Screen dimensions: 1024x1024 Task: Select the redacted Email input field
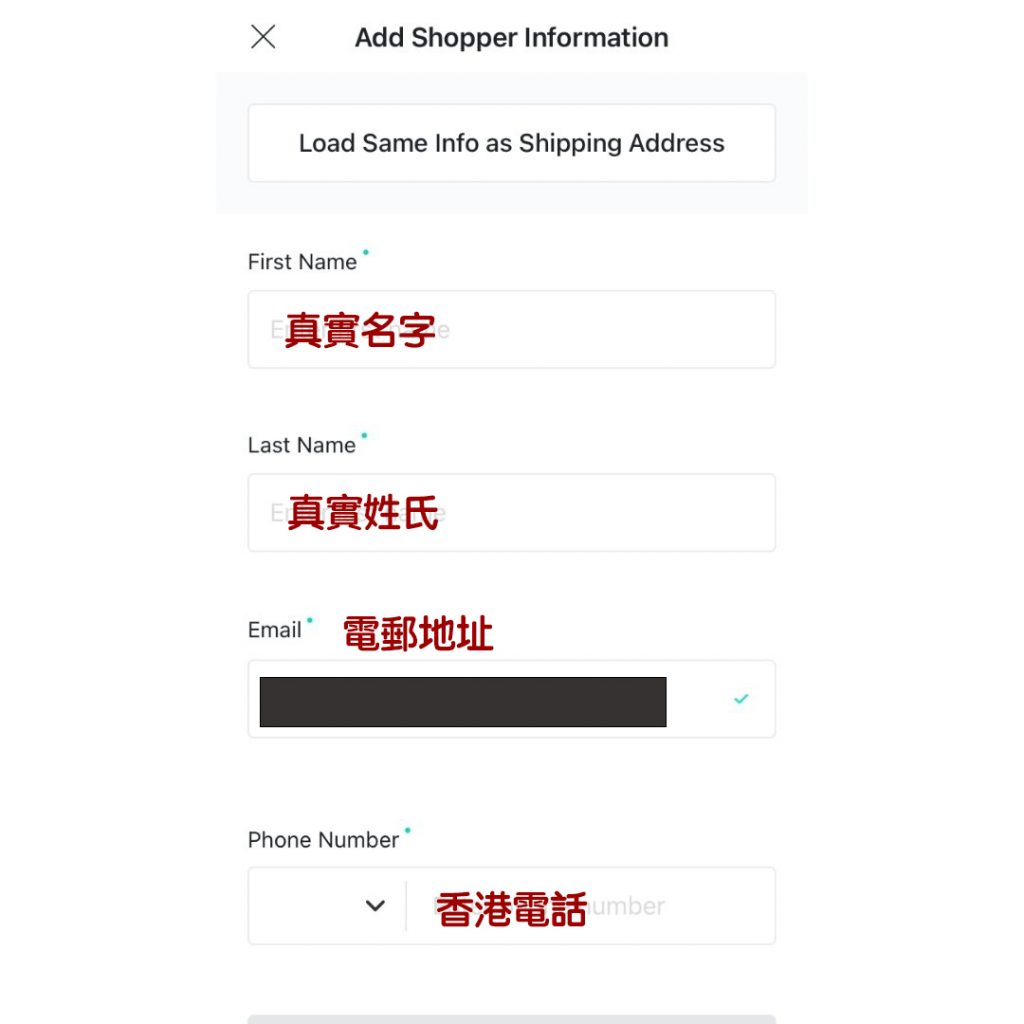coord(511,699)
